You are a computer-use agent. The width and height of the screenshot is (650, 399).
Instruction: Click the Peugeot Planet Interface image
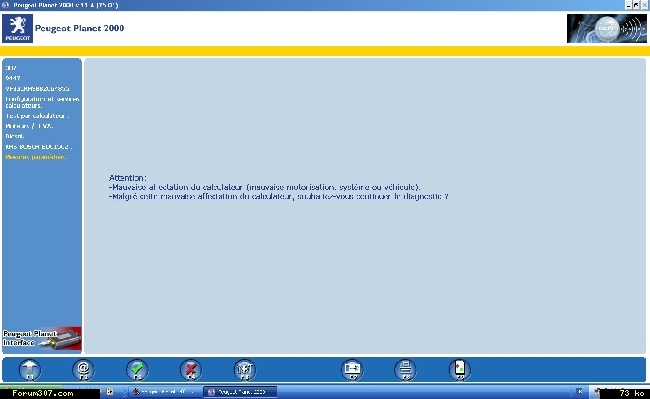[x=42, y=339]
